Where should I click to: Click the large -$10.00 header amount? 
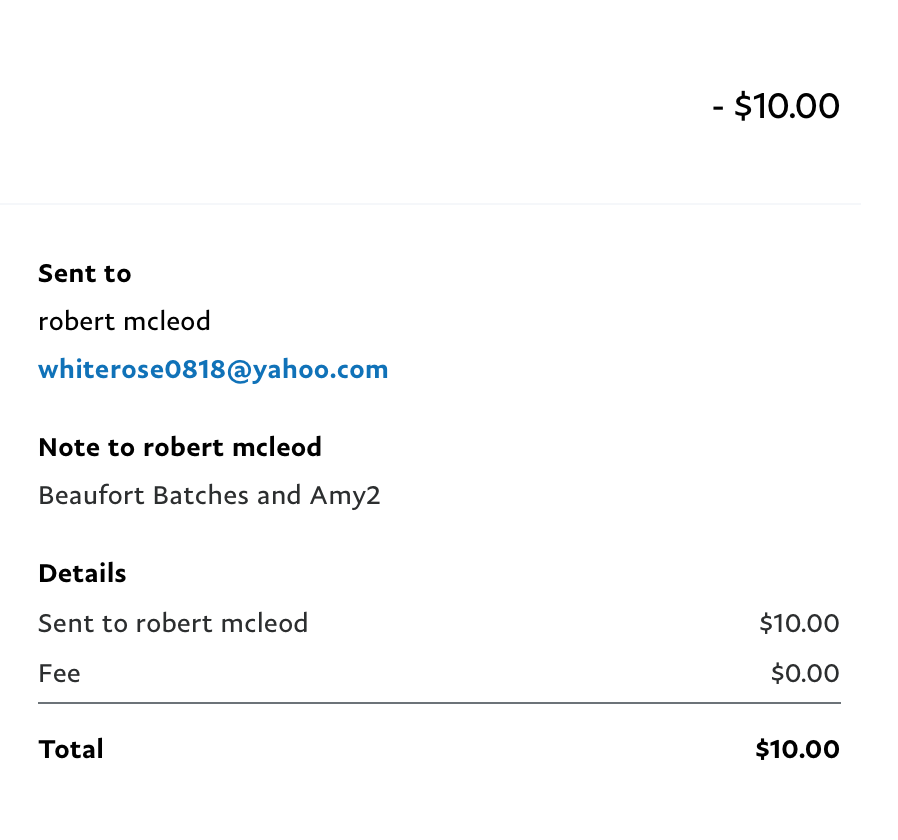(776, 106)
